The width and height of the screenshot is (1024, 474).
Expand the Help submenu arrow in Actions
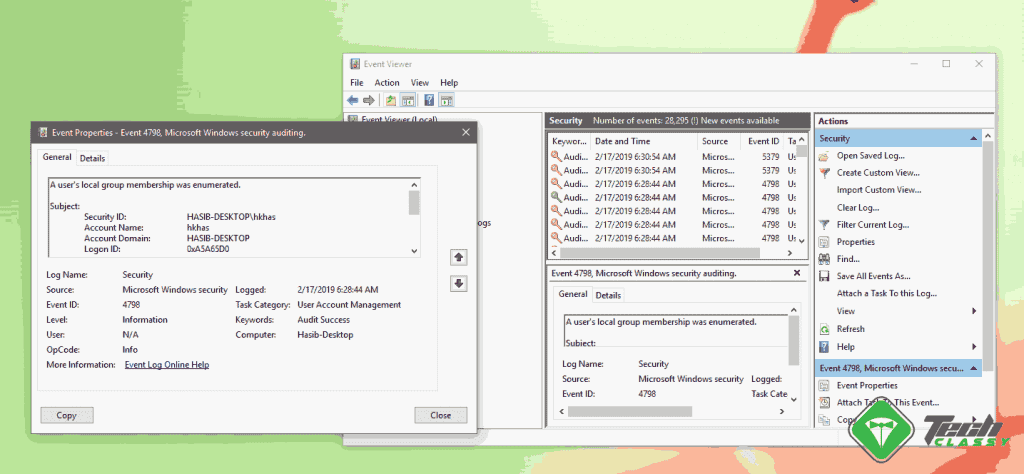(974, 347)
